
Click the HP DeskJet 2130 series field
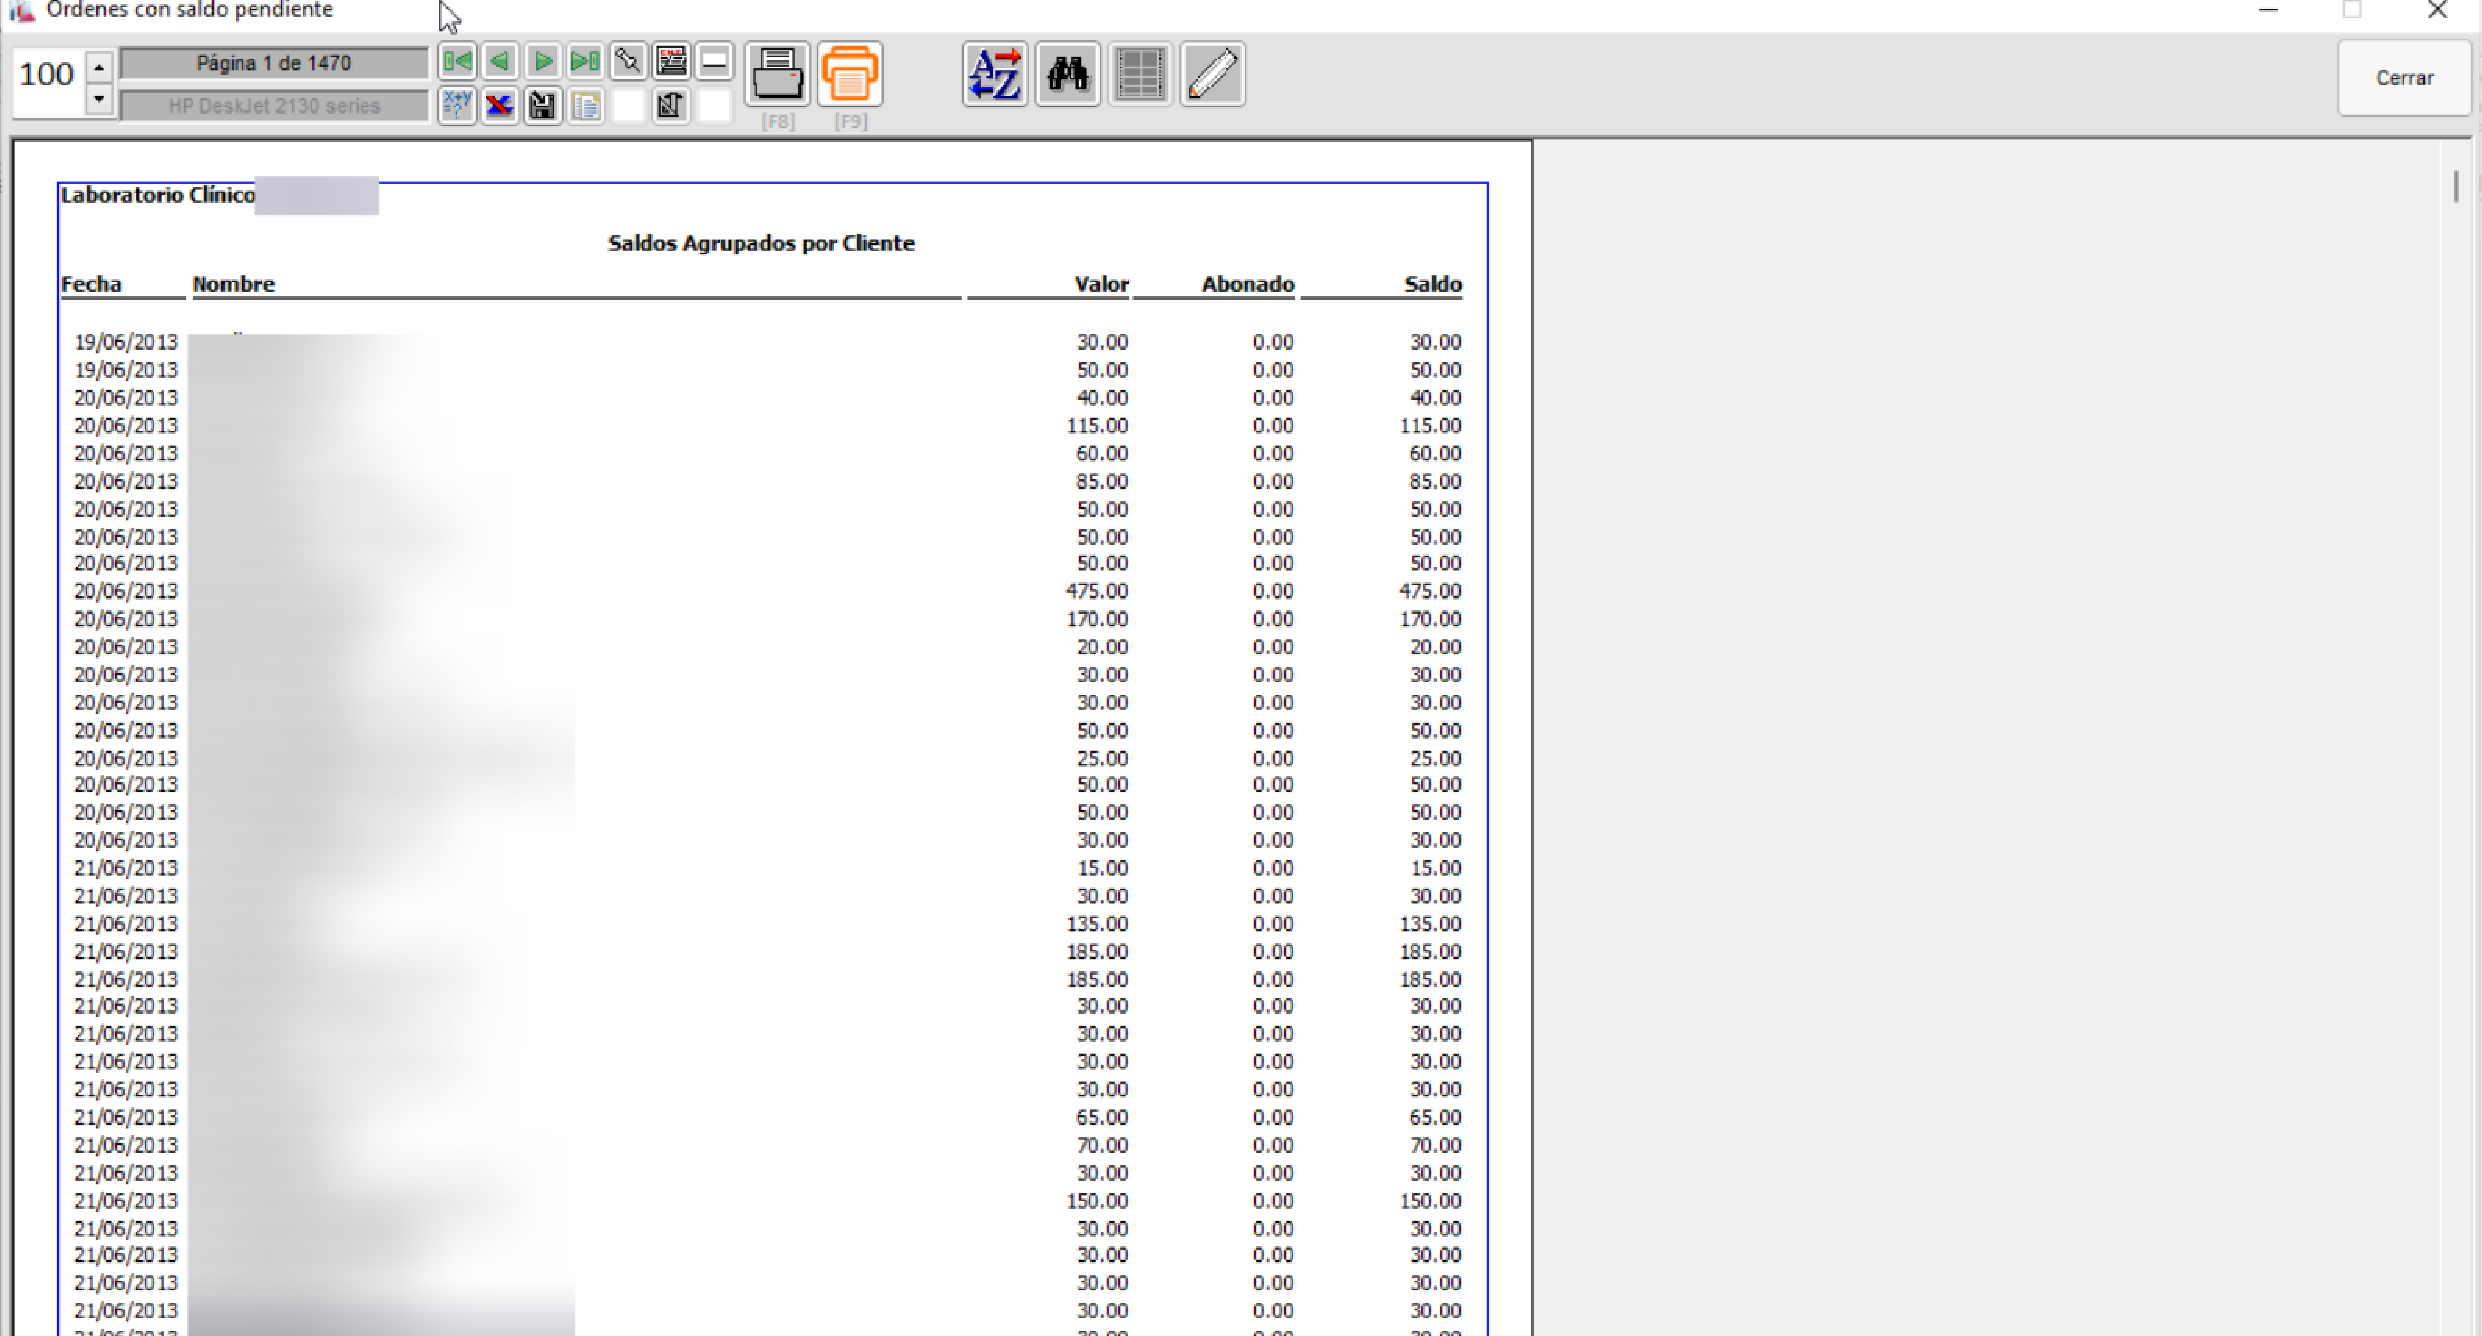274,106
